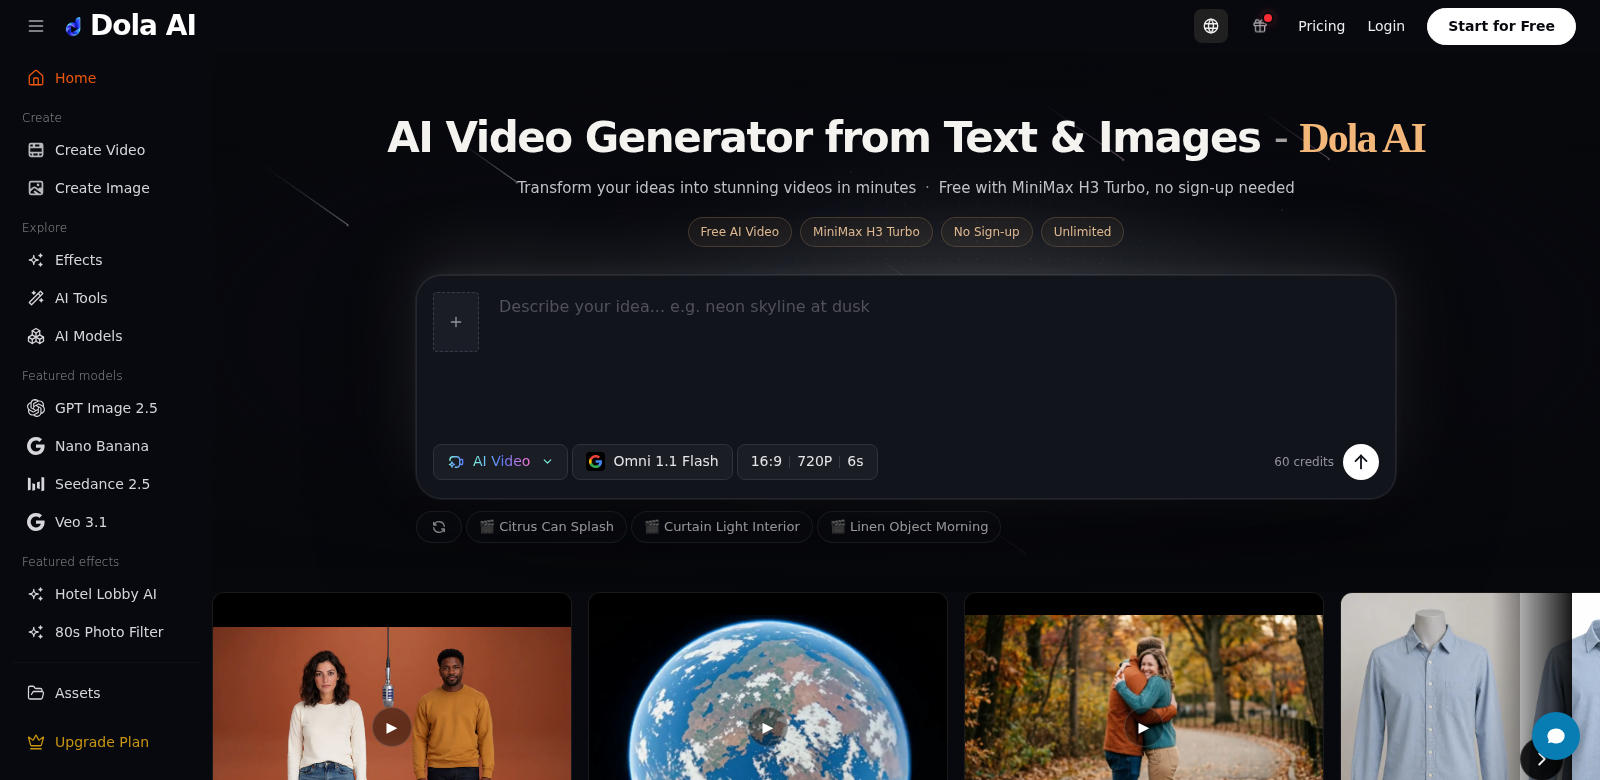Choose the Omni 1.1 Flash model selector
Viewport: 1600px width, 780px height.
(x=652, y=462)
